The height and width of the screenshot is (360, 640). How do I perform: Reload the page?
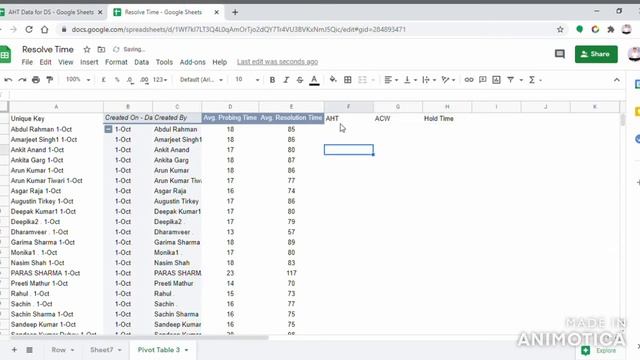[29, 29]
